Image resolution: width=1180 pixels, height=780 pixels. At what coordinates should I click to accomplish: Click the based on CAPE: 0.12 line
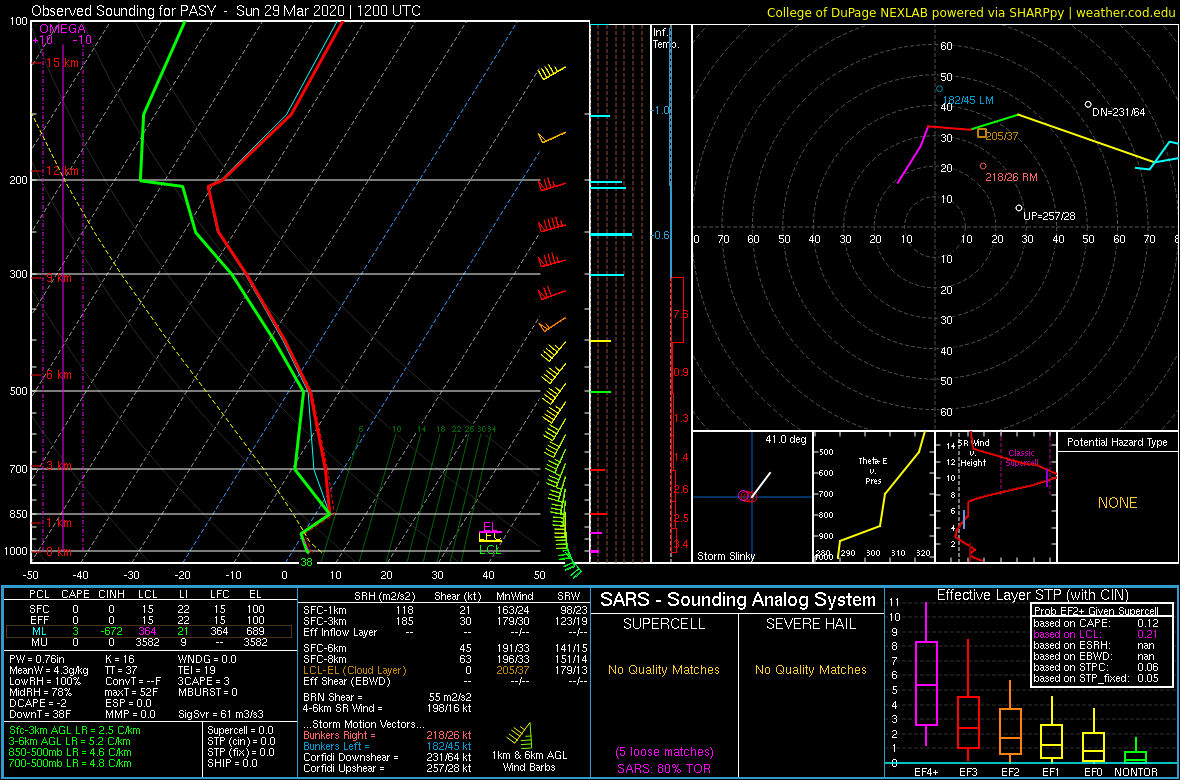click(x=1096, y=623)
